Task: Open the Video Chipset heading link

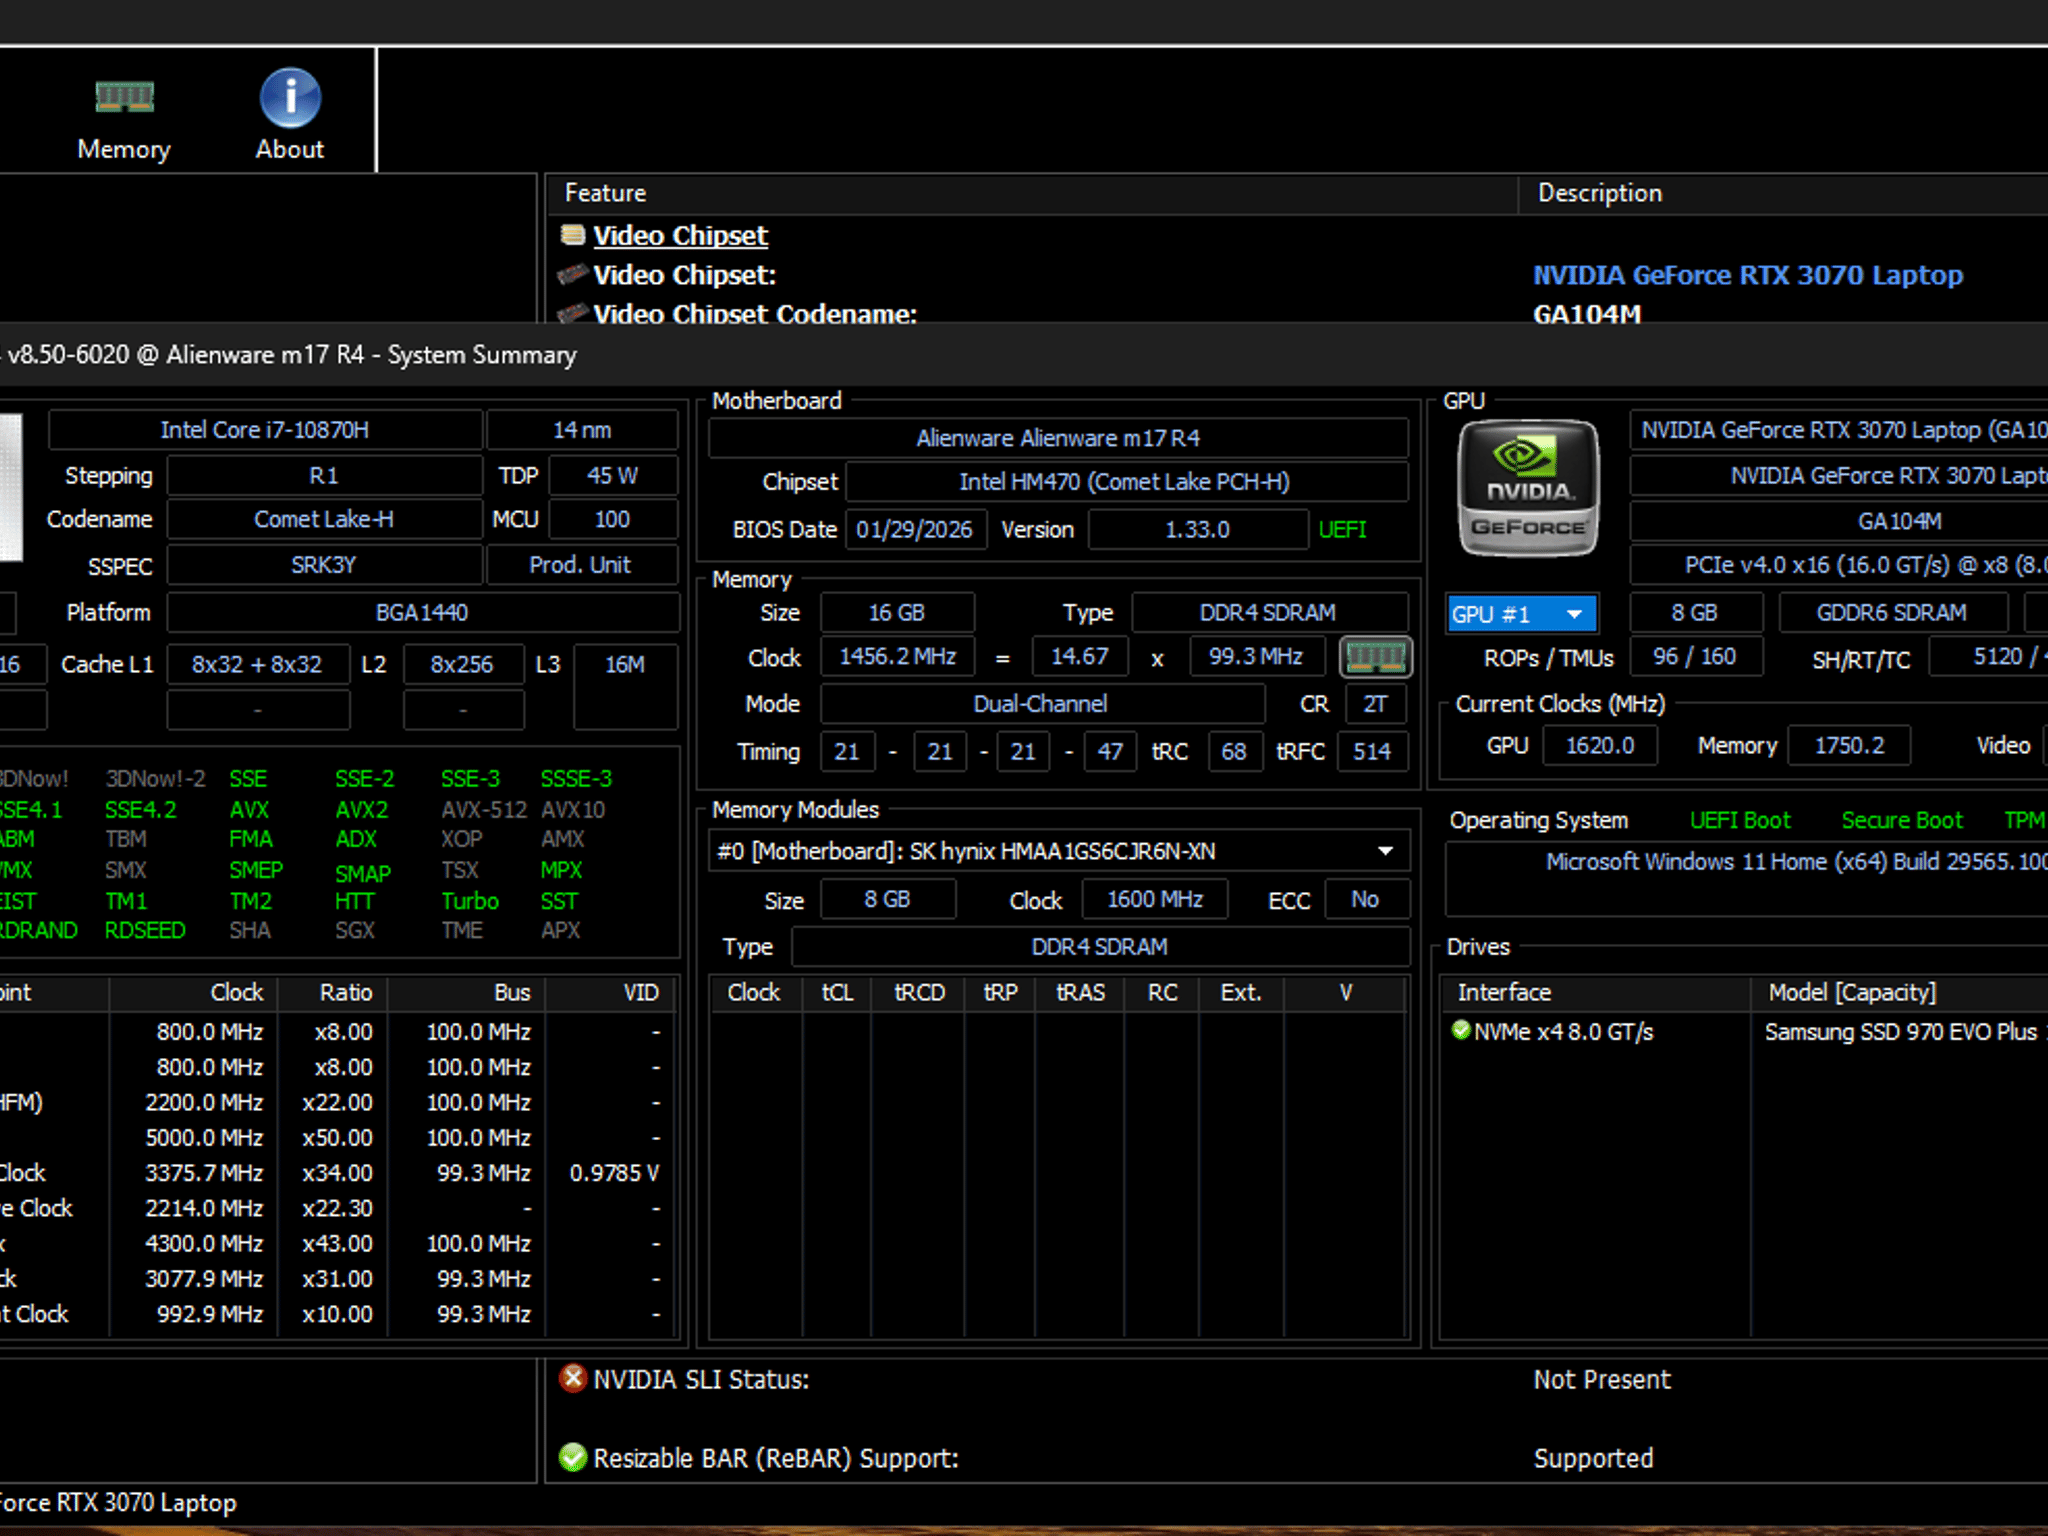Action: [680, 236]
